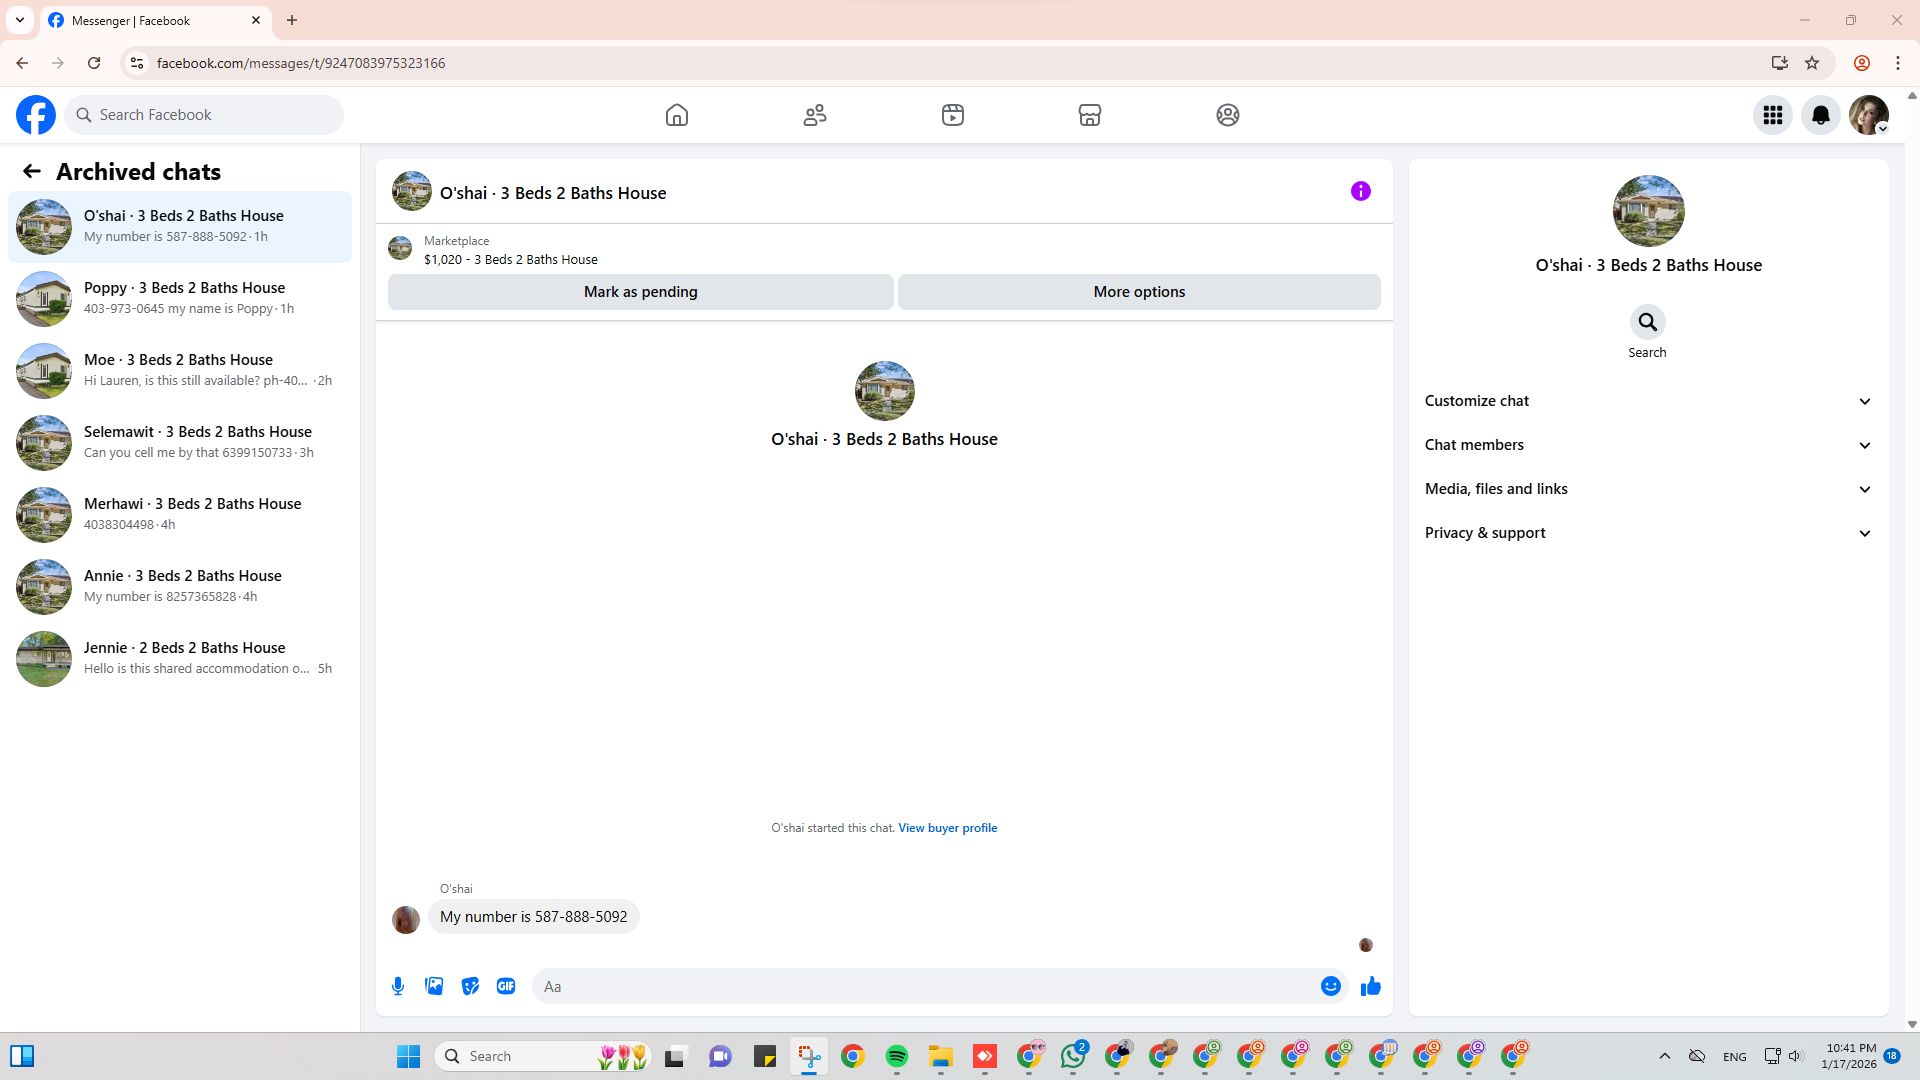The image size is (1920, 1080).
Task: Expand the Chat members section
Action: pyautogui.click(x=1647, y=445)
